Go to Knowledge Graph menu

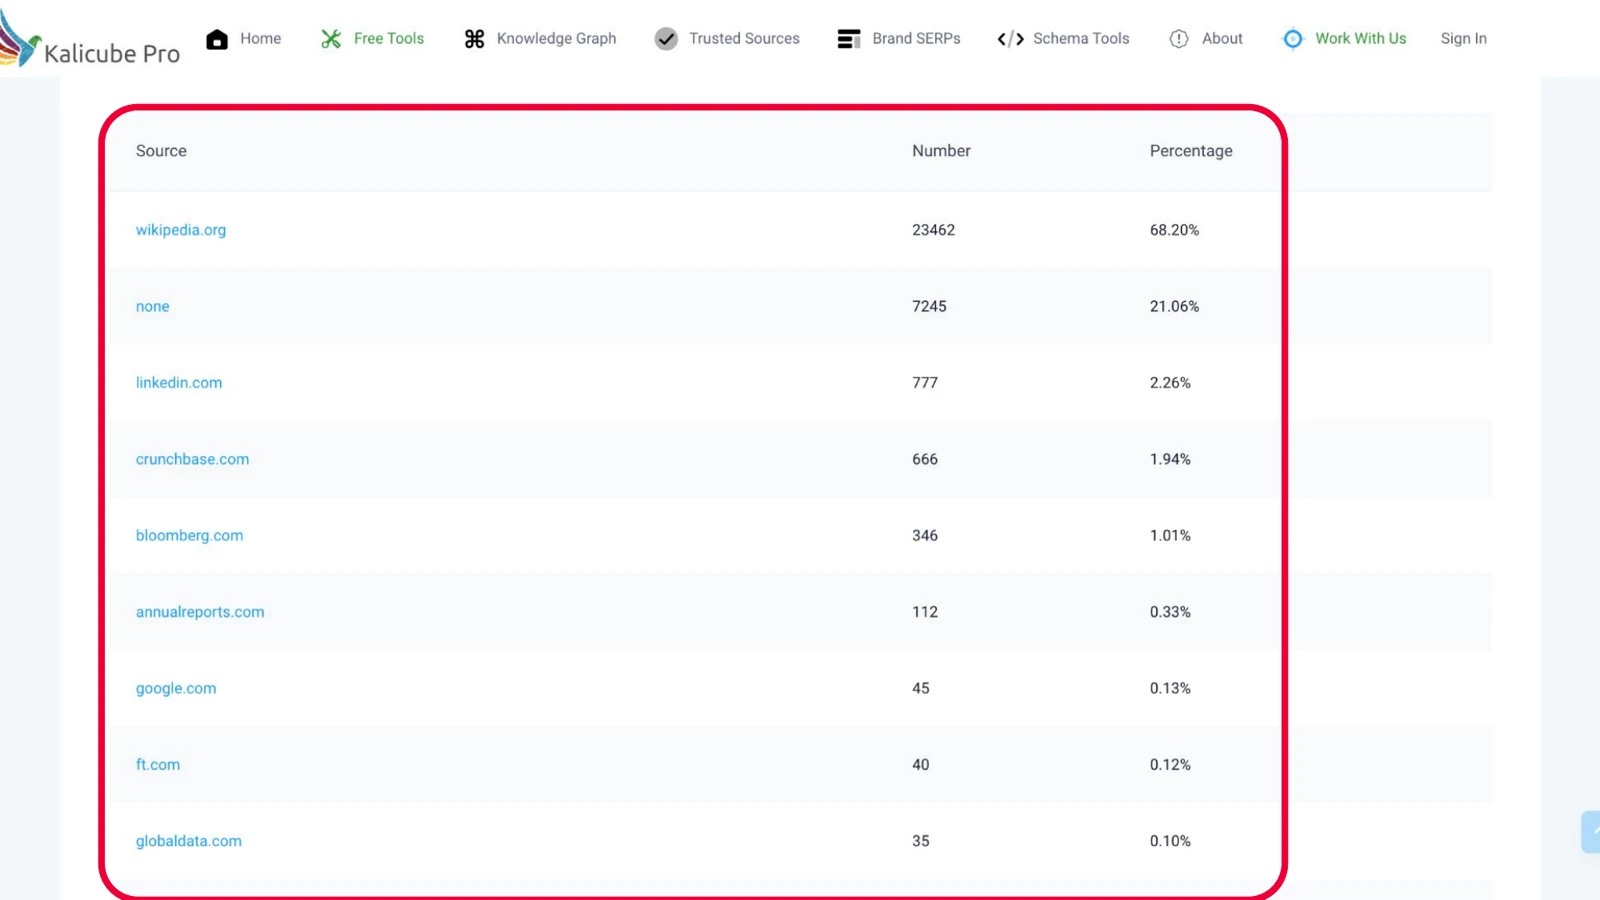557,39
